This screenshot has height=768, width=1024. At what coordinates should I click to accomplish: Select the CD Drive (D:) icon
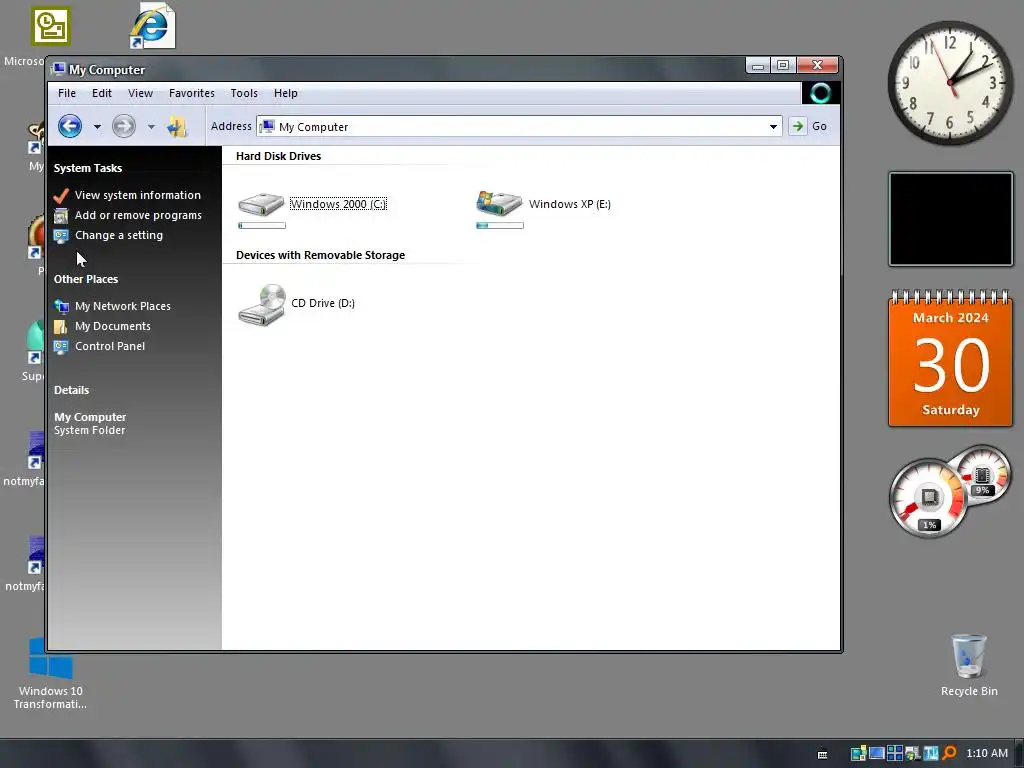click(x=261, y=304)
